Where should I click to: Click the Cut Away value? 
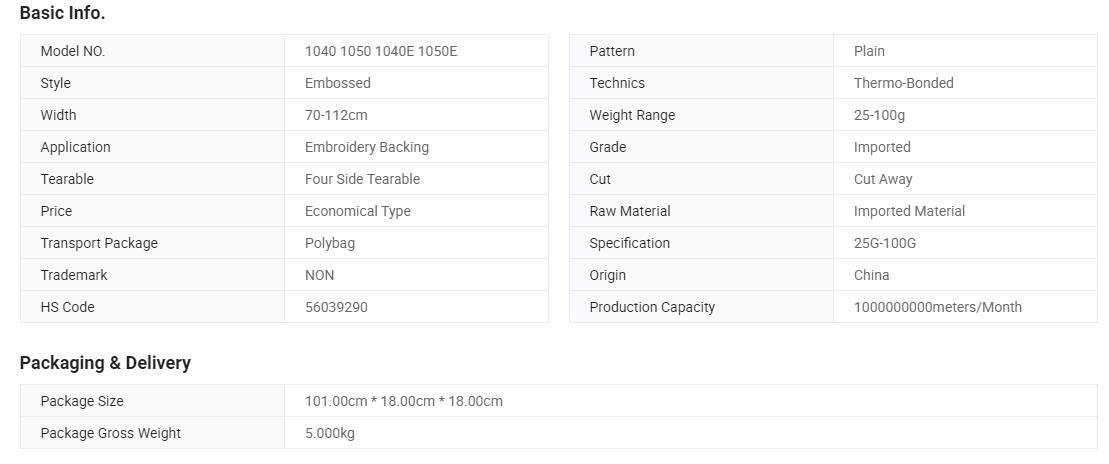point(883,179)
